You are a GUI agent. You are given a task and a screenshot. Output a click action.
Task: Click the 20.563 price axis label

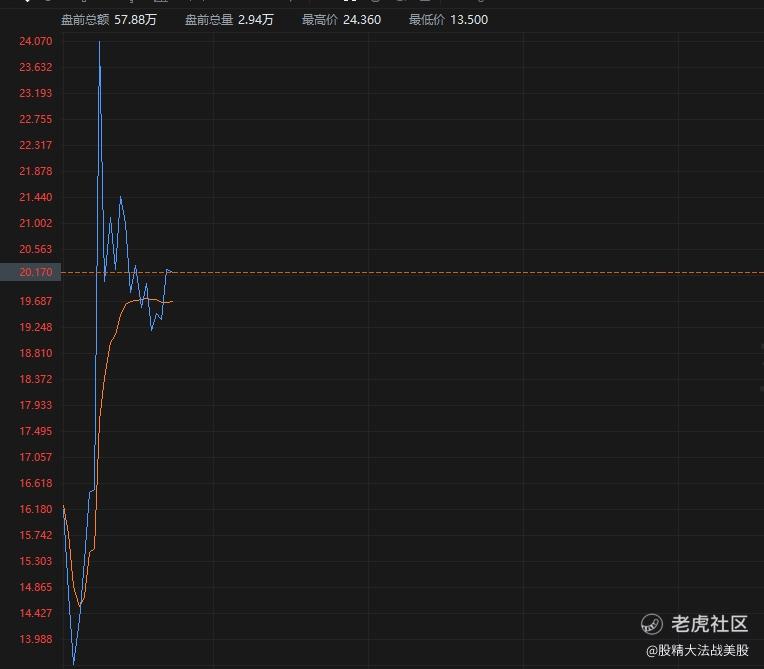tap(36, 249)
